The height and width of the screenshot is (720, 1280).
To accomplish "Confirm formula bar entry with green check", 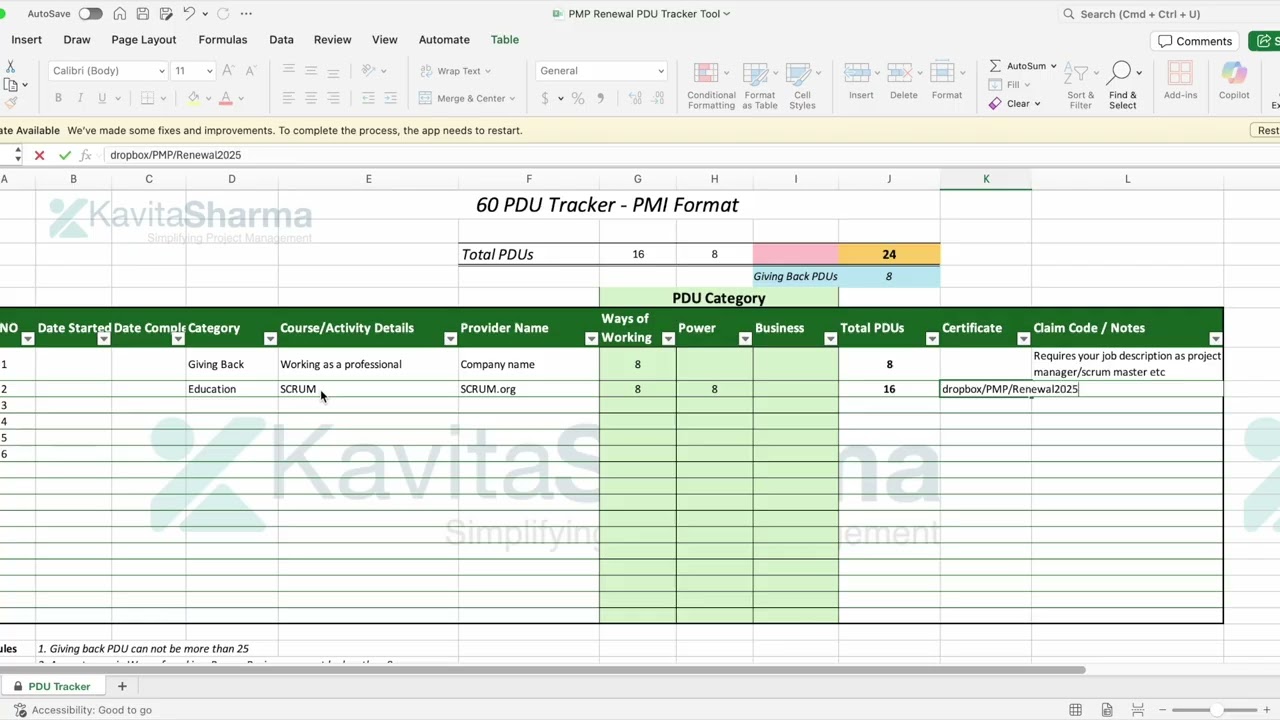I will click(65, 155).
